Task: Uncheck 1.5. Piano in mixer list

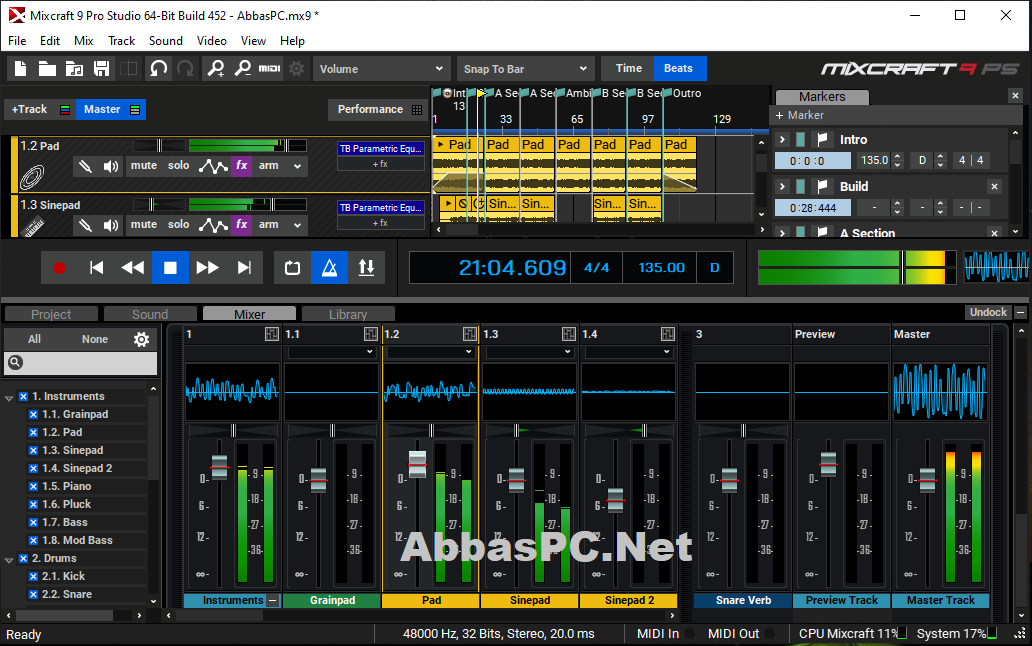Action: [33, 487]
